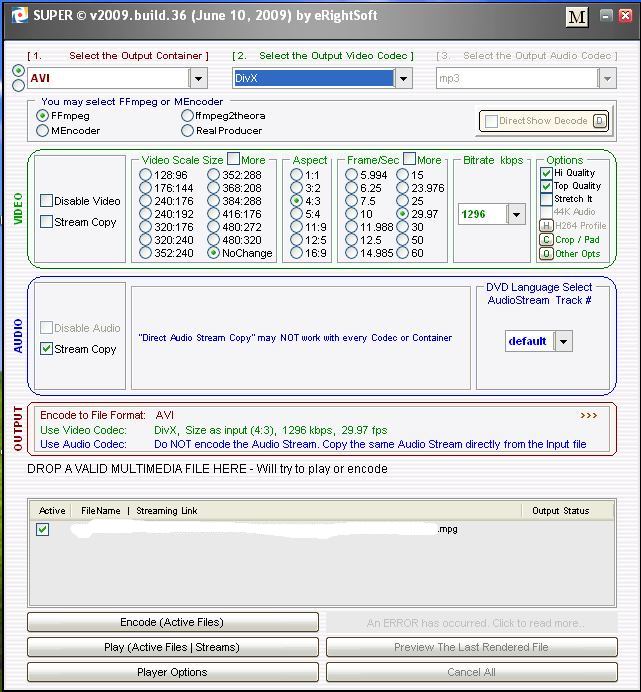Screen dimensions: 641x692
Task: Enable video Stream Copy checkbox
Action: (46, 222)
